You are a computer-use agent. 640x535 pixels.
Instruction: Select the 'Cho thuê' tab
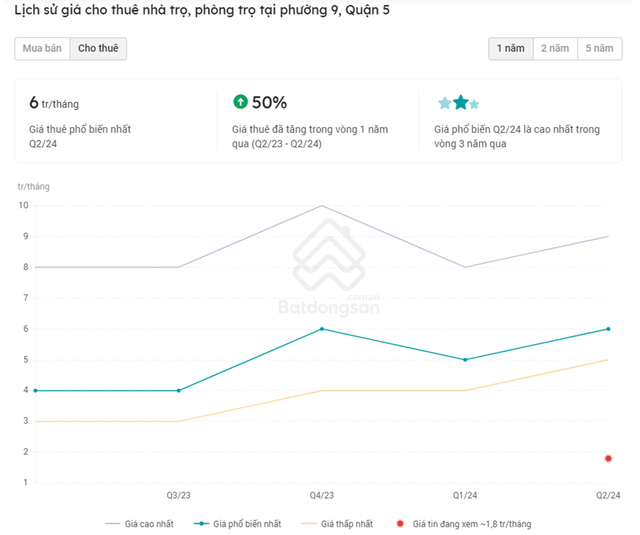pyautogui.click(x=98, y=48)
